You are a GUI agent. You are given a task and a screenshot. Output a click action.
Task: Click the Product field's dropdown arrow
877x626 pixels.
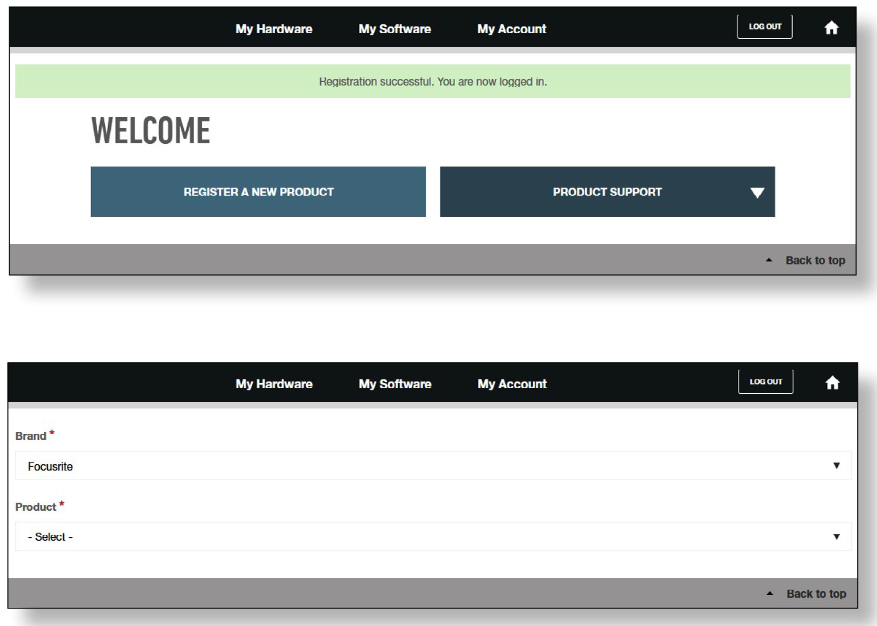tap(836, 537)
